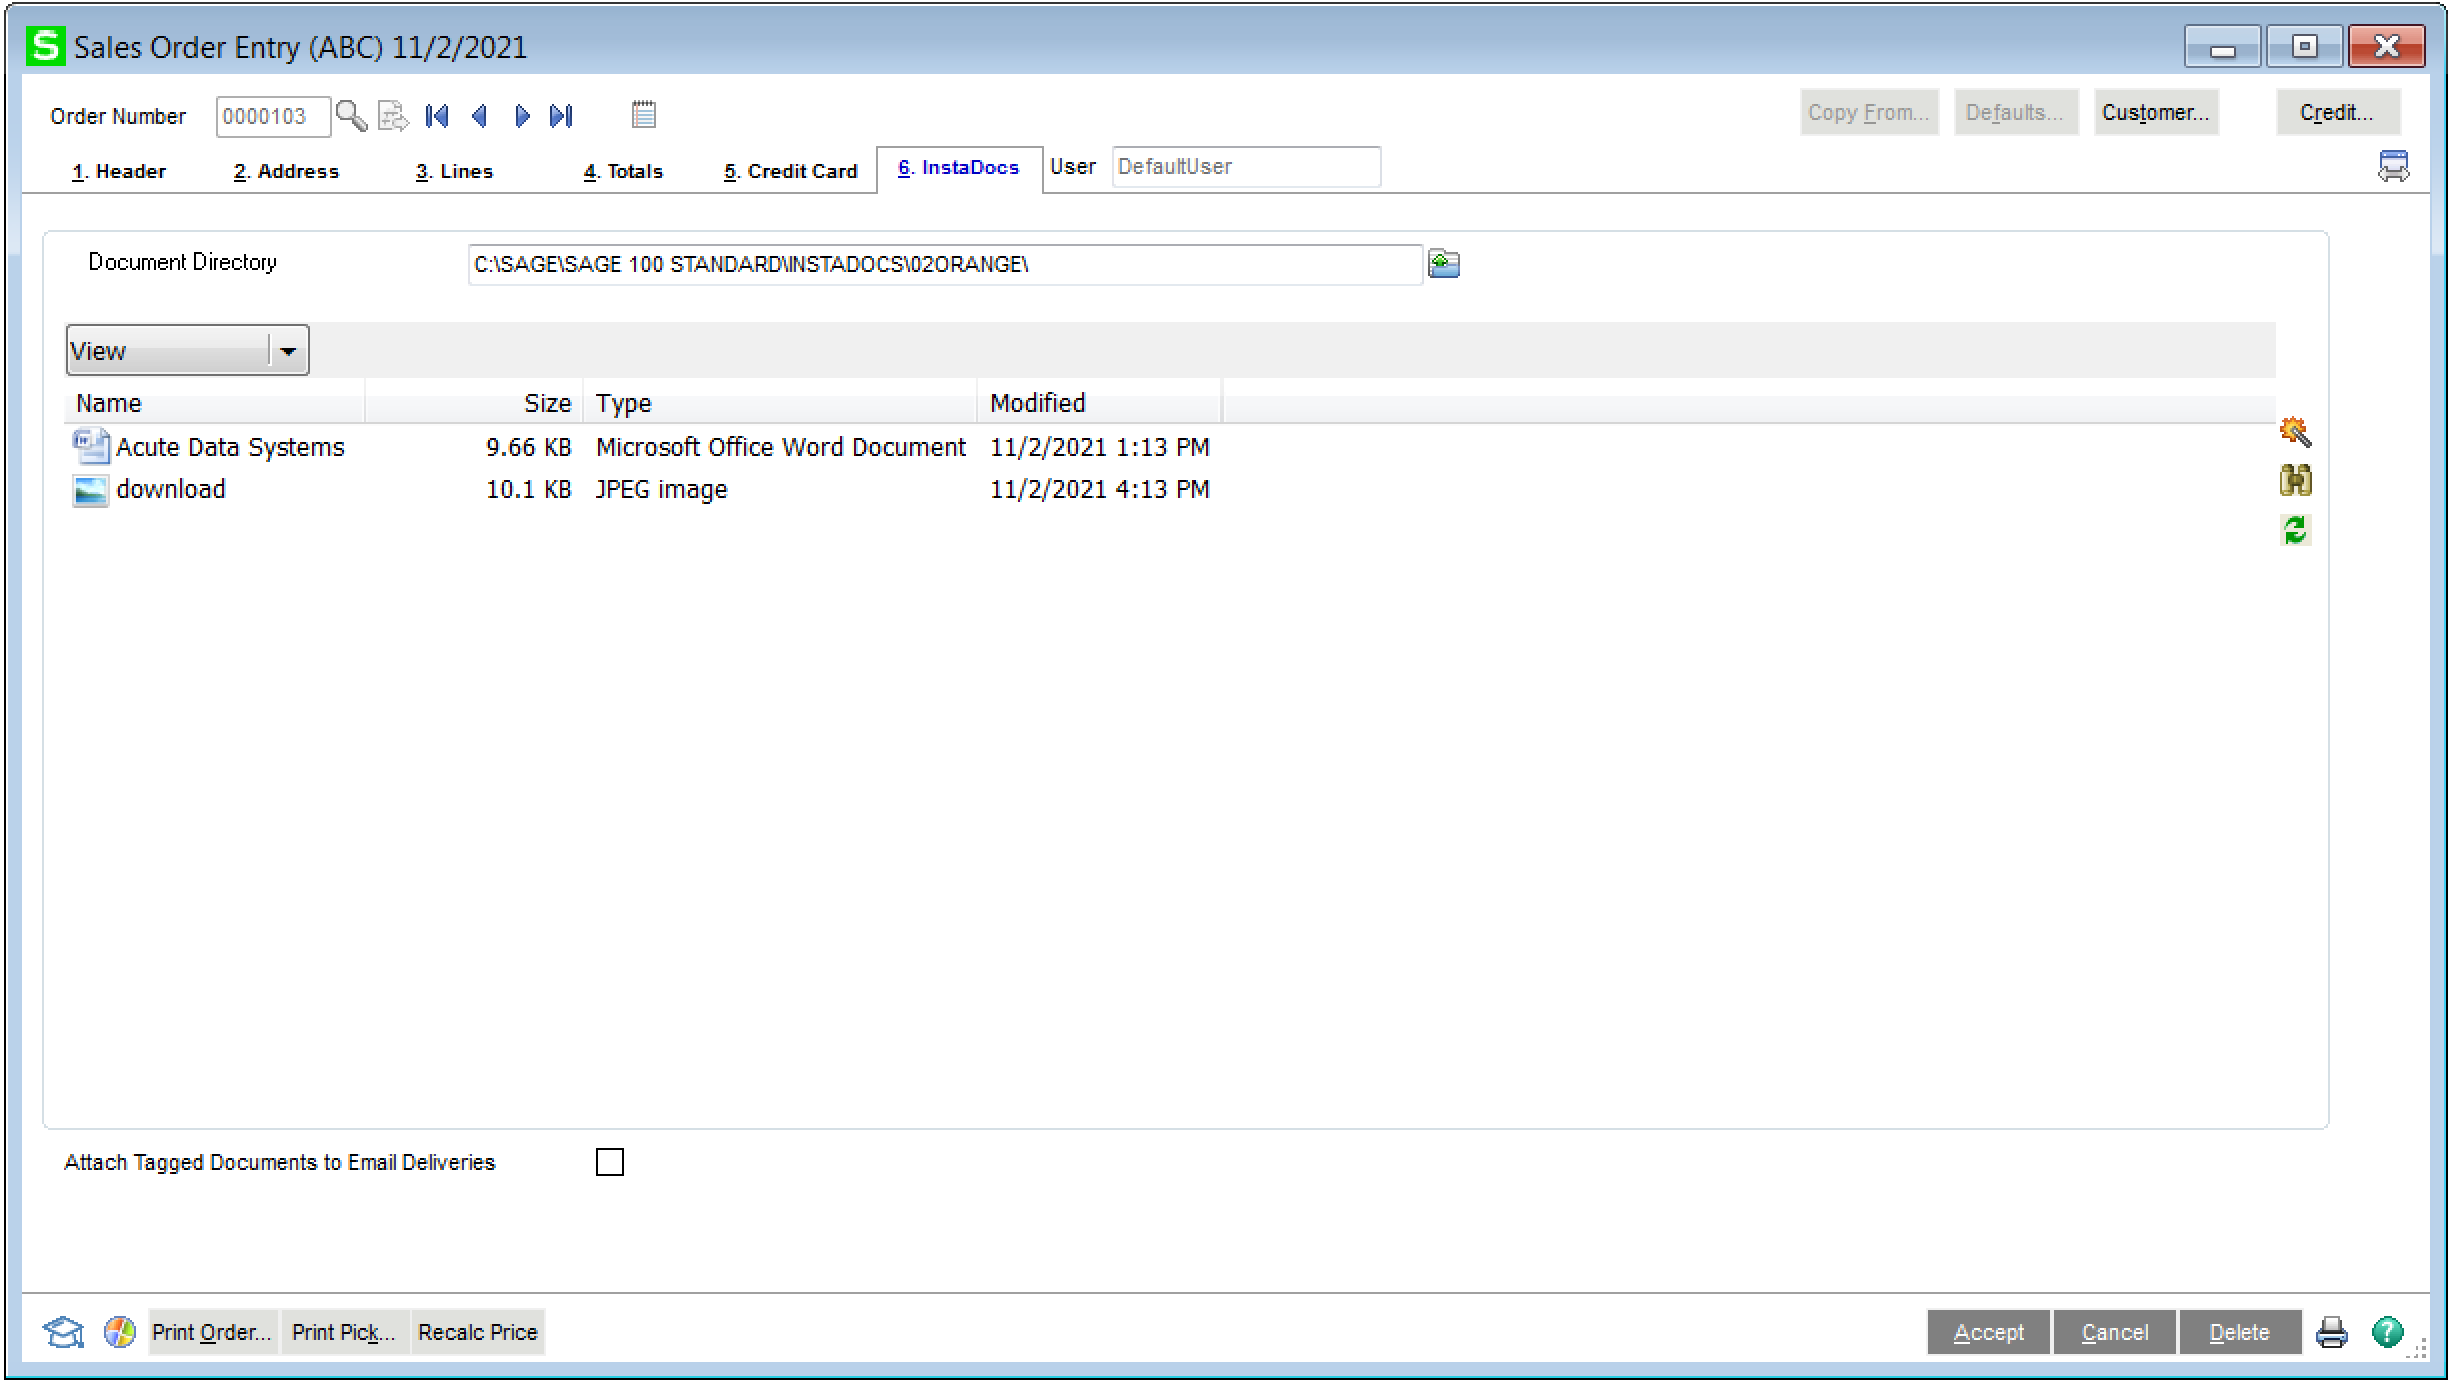
Task: Advance to next order record
Action: 521,116
